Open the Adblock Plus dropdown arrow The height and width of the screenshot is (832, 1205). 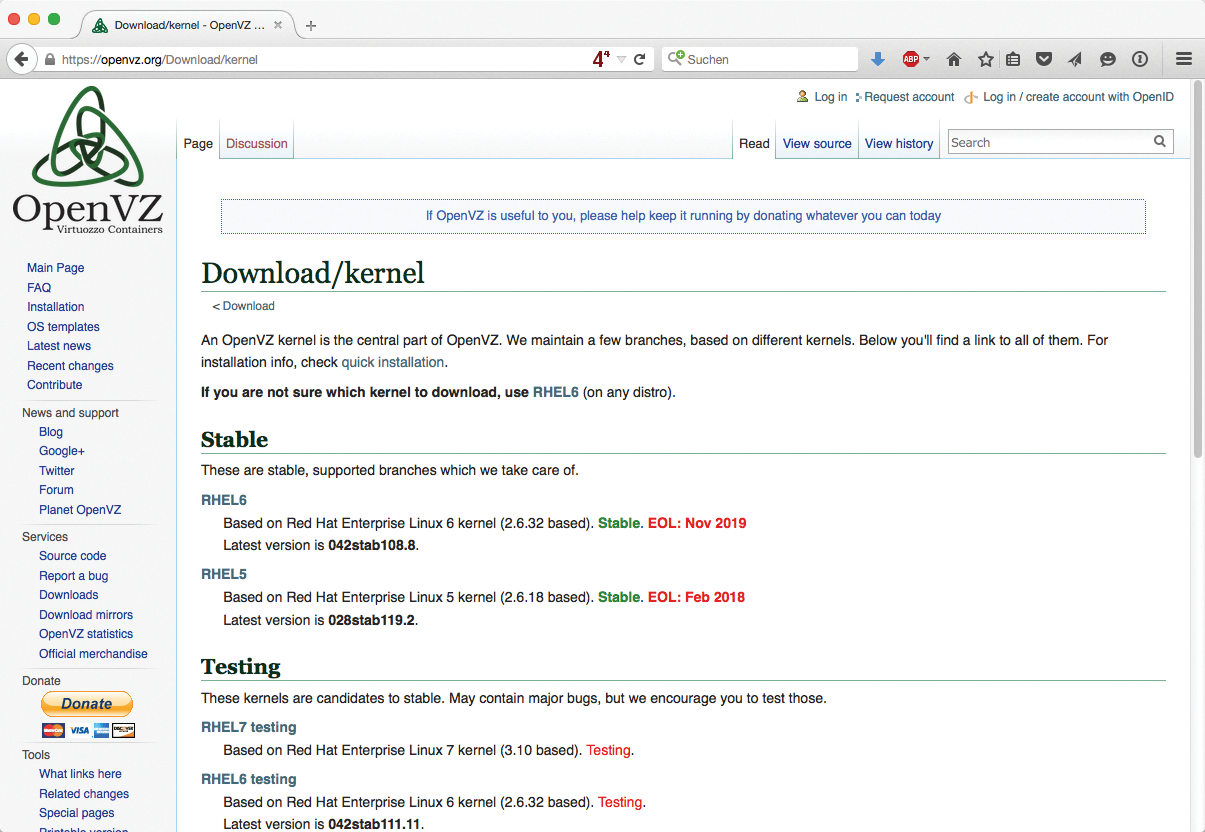[927, 59]
